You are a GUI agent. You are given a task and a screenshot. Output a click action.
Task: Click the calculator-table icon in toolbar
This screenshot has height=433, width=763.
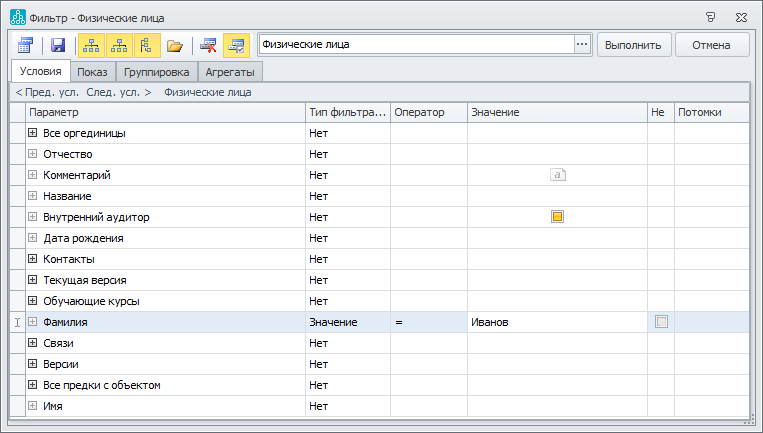[25, 45]
